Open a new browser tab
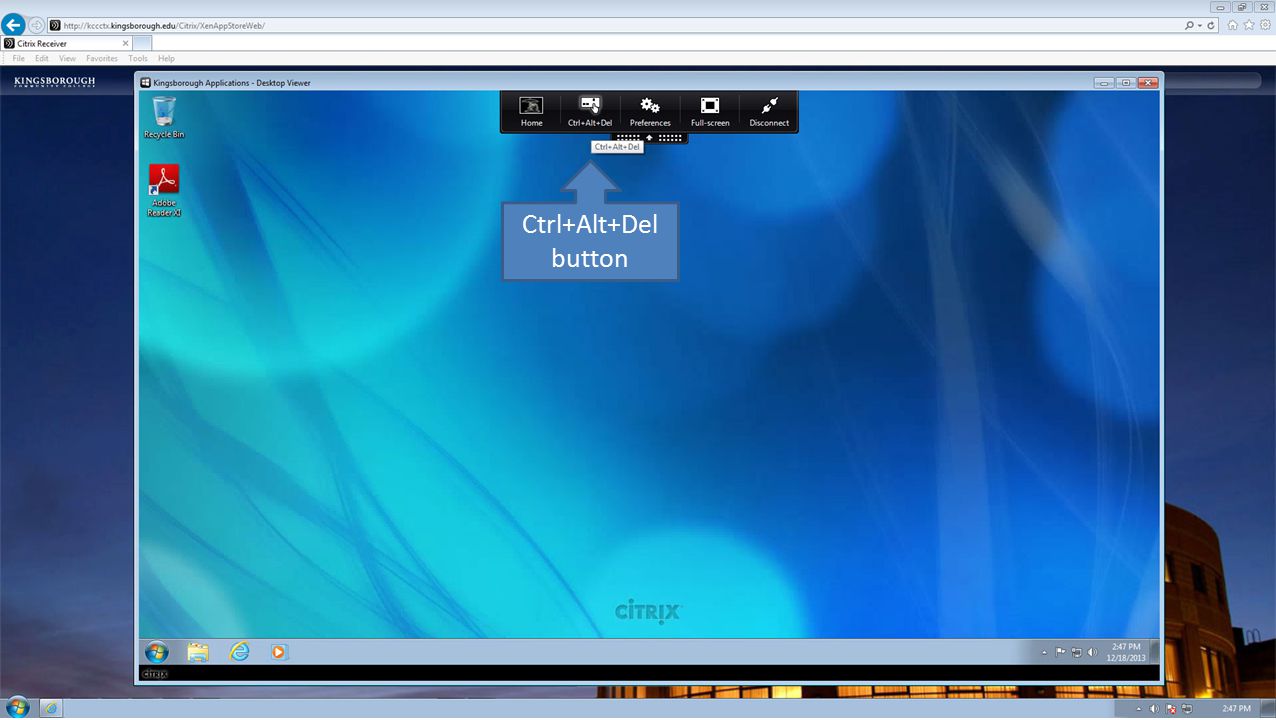The image size is (1276, 720). coord(142,43)
